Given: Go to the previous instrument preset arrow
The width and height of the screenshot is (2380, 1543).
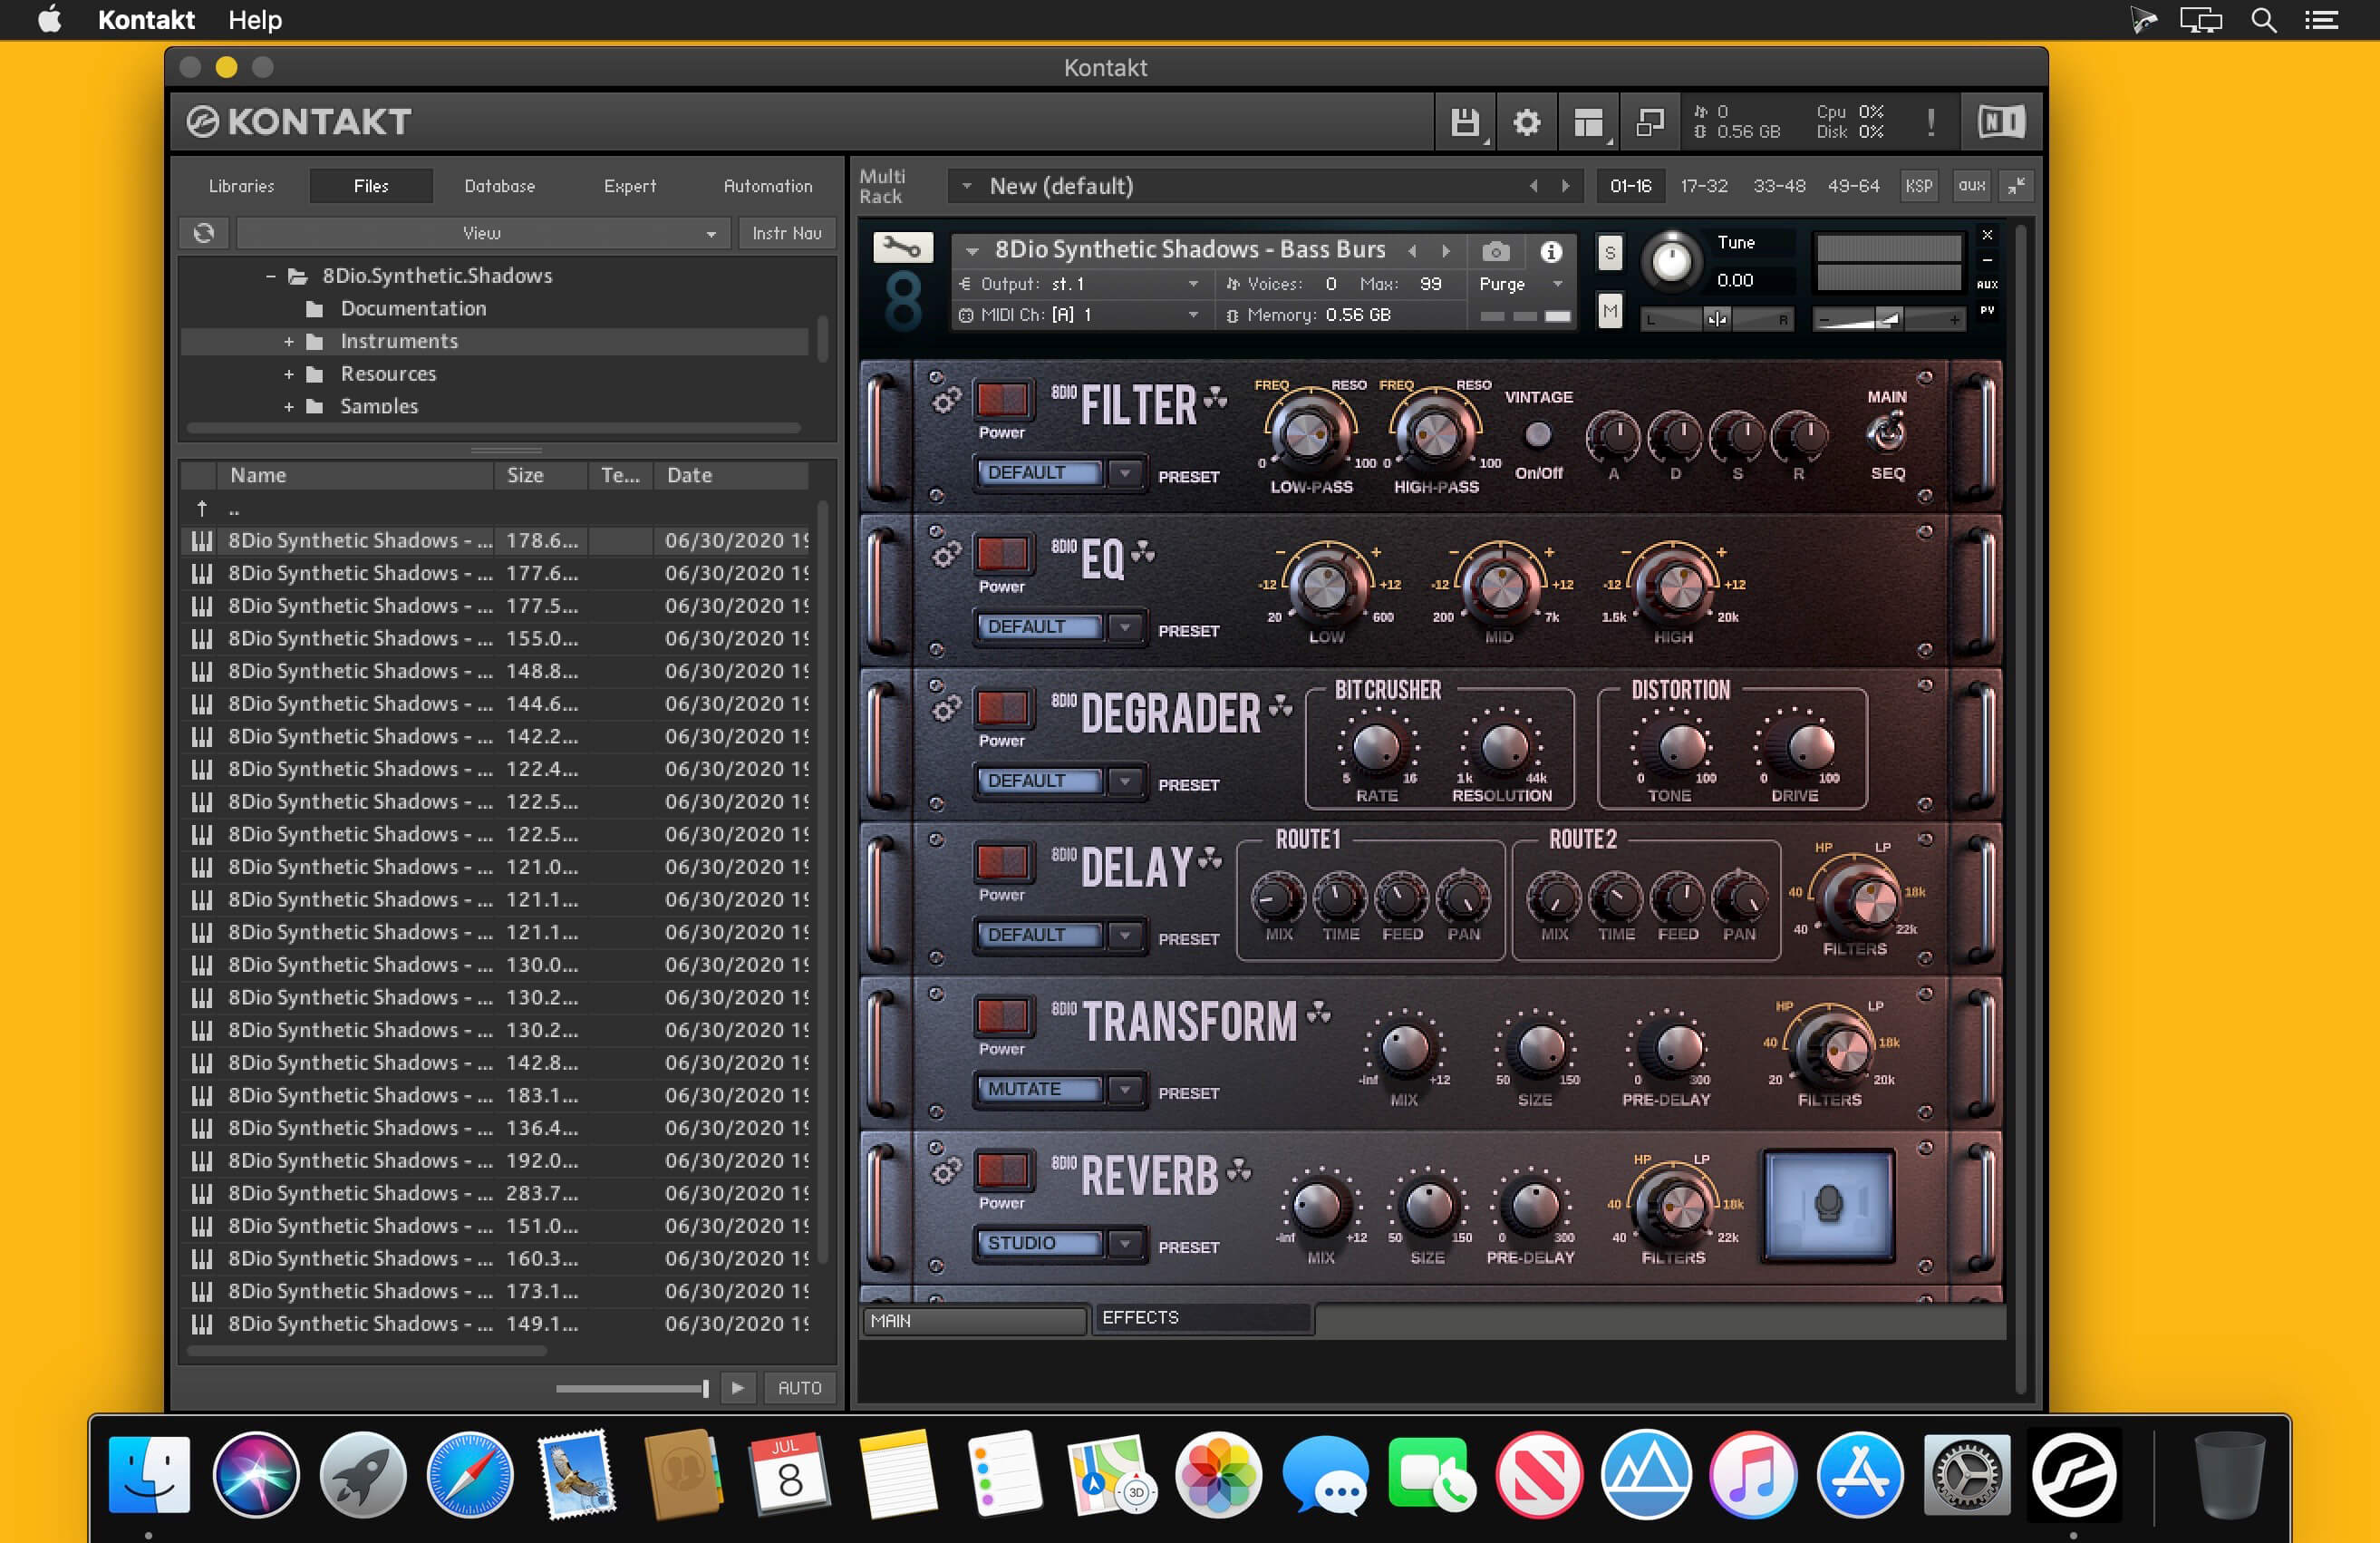Looking at the screenshot, I should coord(1413,251).
